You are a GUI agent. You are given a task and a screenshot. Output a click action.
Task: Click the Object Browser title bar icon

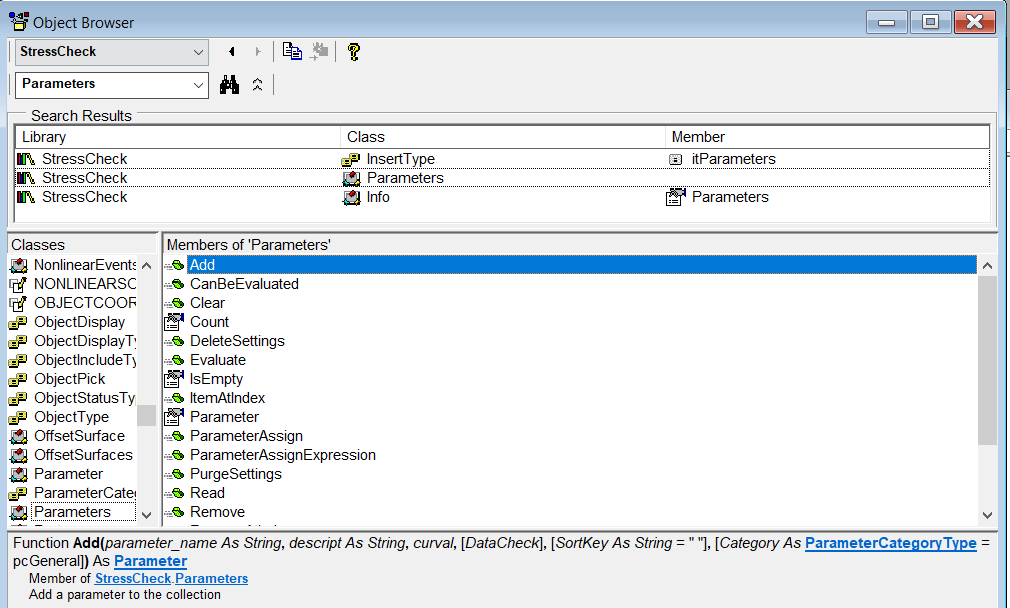click(x=18, y=21)
